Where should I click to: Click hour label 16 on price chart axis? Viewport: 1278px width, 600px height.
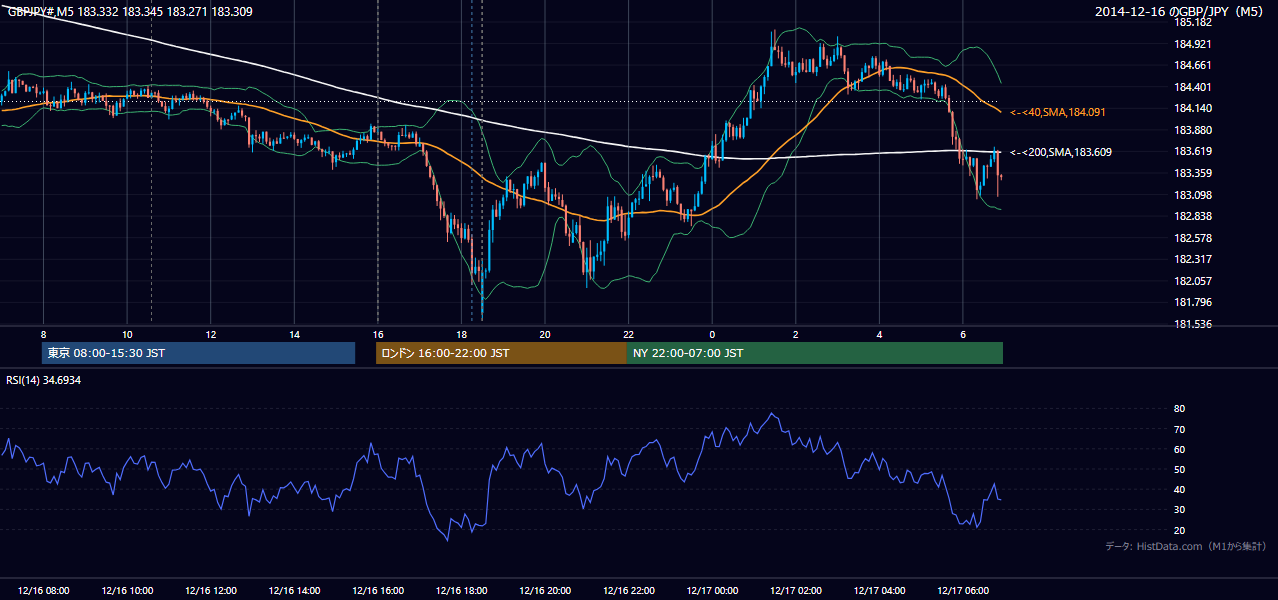(x=378, y=334)
